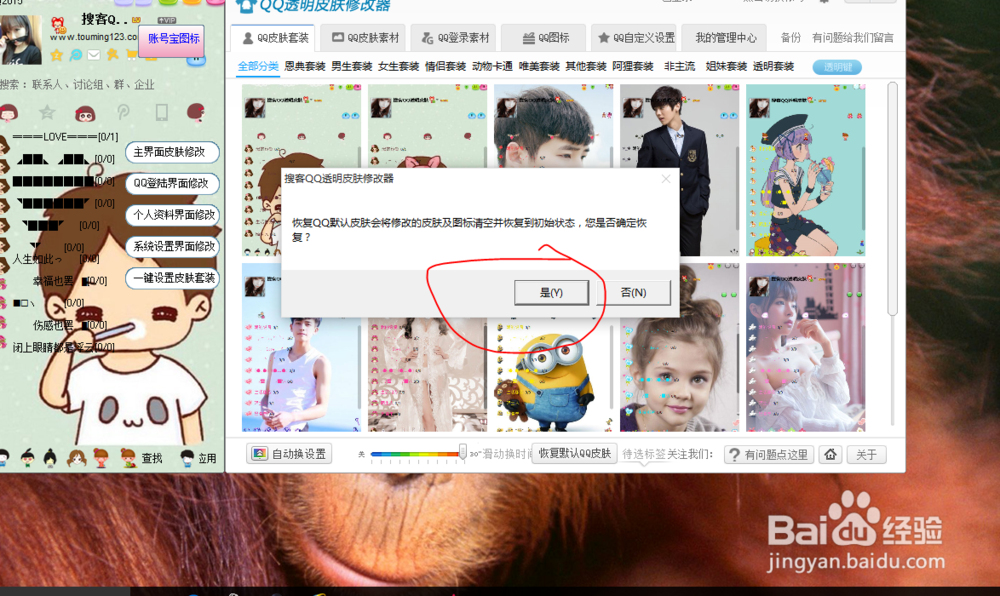
Task: Switch to wide-eyed girl face panel tab
Action: [85, 114]
